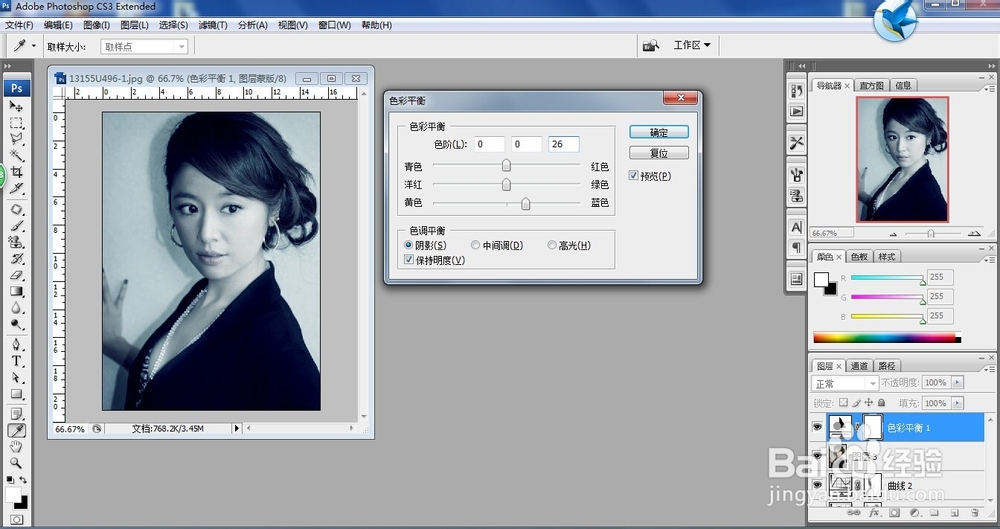Toggle the 预览 preview checkbox
The image size is (1000, 529).
click(633, 175)
